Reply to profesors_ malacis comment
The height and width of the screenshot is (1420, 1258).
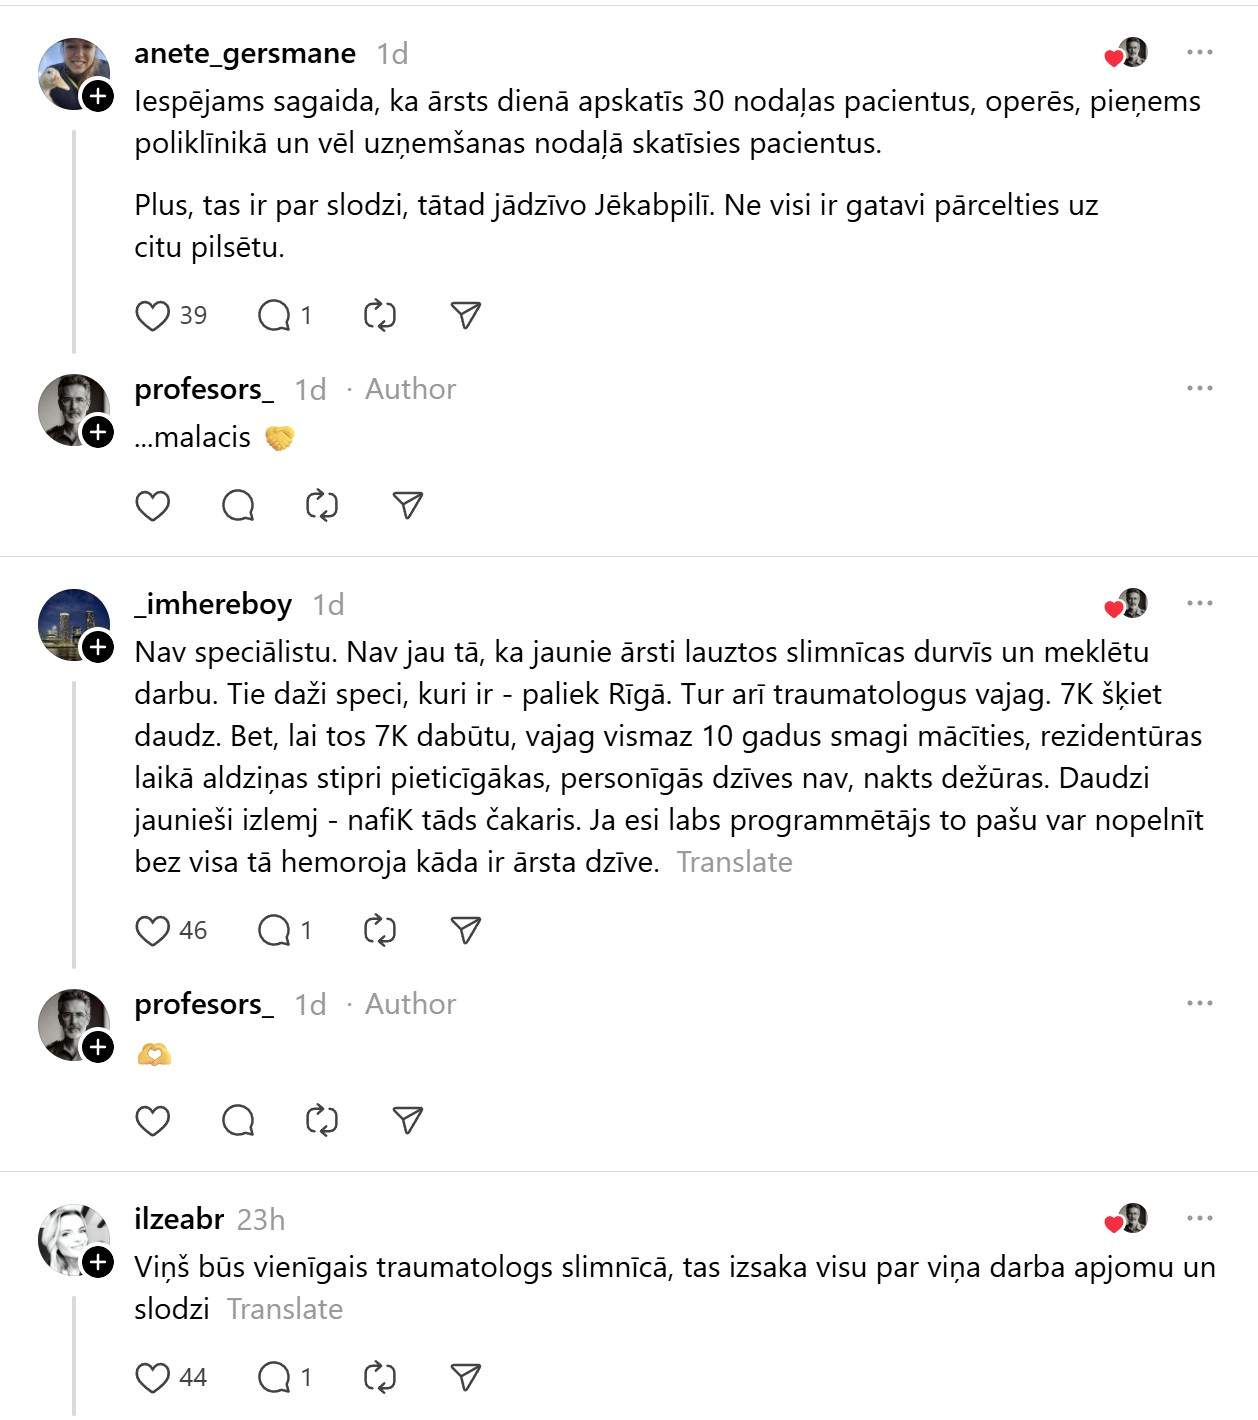click(x=238, y=506)
